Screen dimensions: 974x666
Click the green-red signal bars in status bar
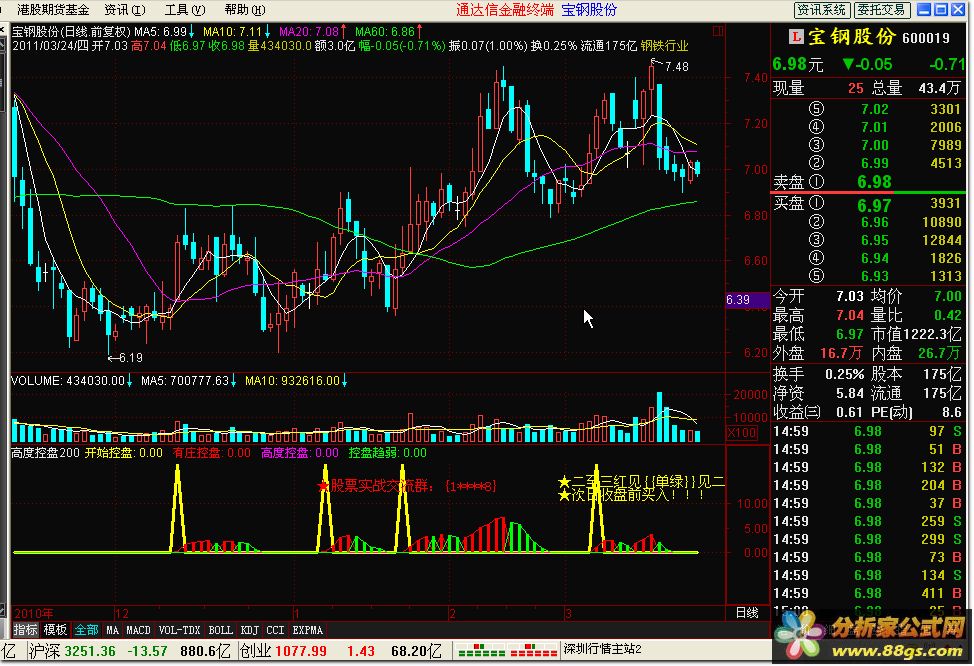(x=507, y=650)
